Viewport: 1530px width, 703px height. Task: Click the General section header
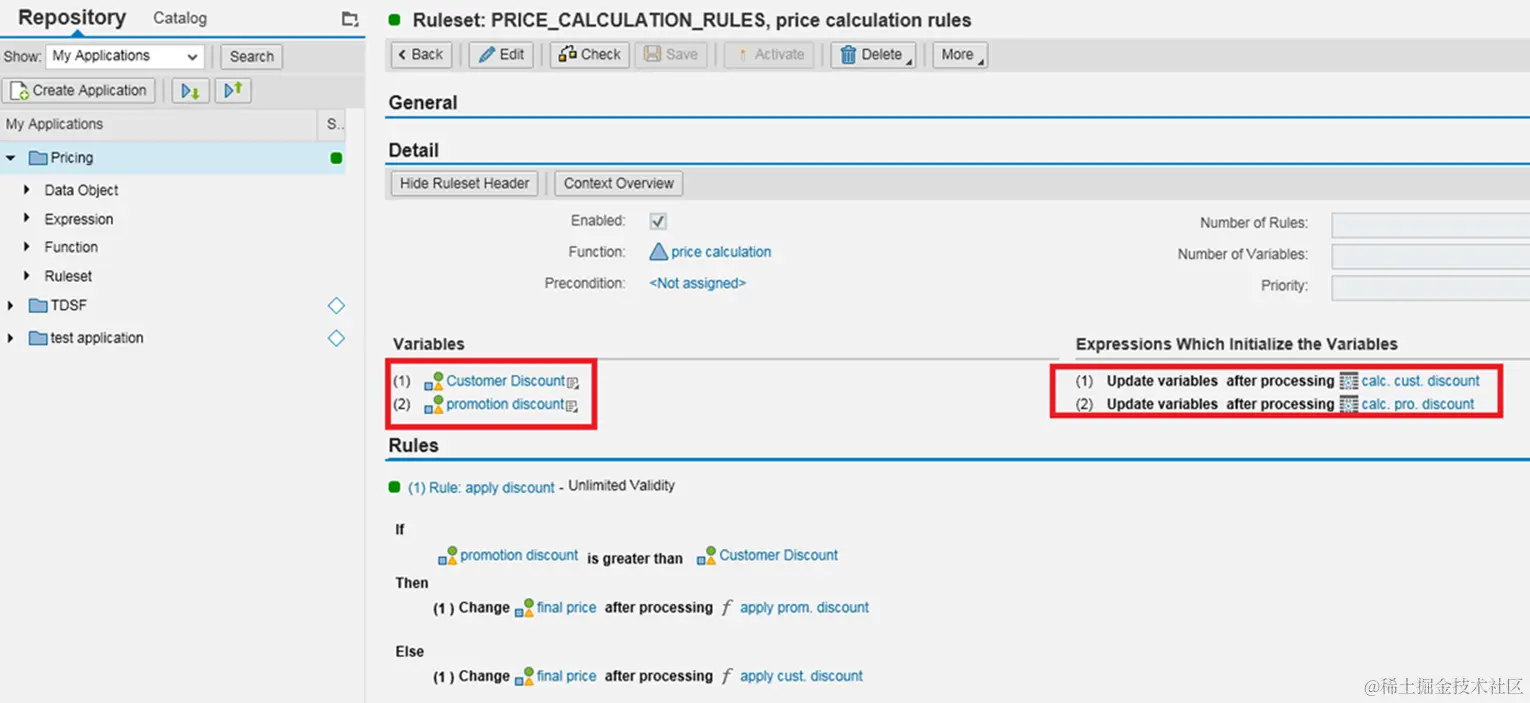[x=423, y=103]
